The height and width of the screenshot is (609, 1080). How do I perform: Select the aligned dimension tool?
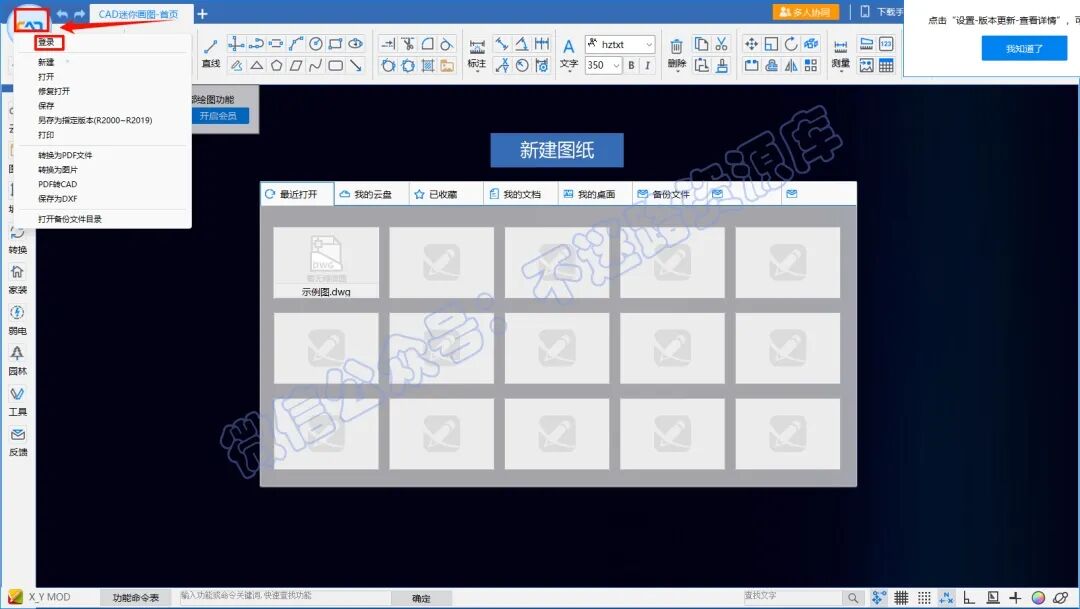coord(502,44)
